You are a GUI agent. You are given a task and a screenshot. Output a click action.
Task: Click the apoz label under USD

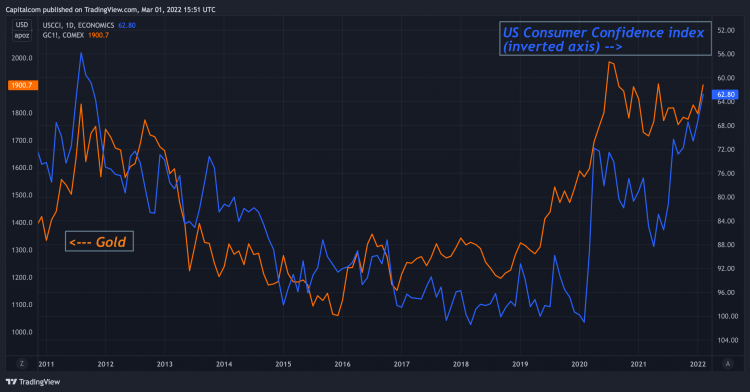coord(22,36)
